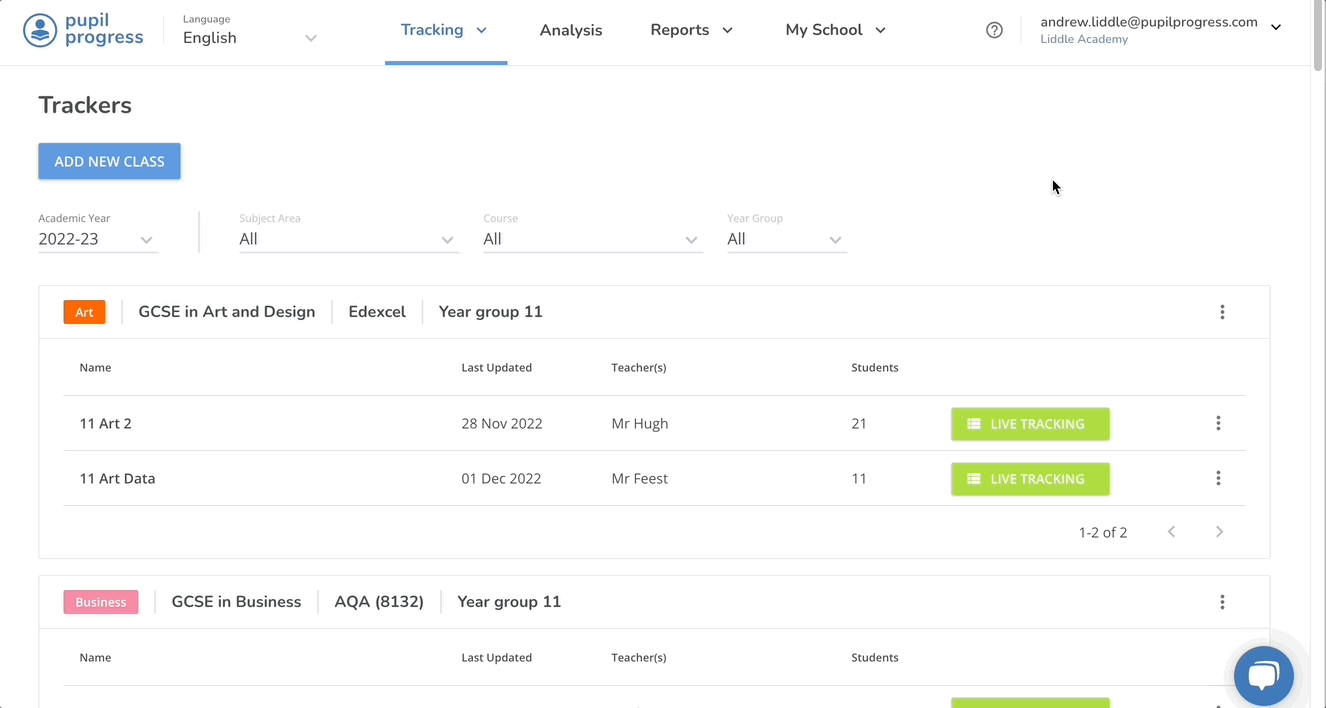Click the Pupil Progress logo
Image resolution: width=1326 pixels, height=708 pixels.
coord(84,31)
